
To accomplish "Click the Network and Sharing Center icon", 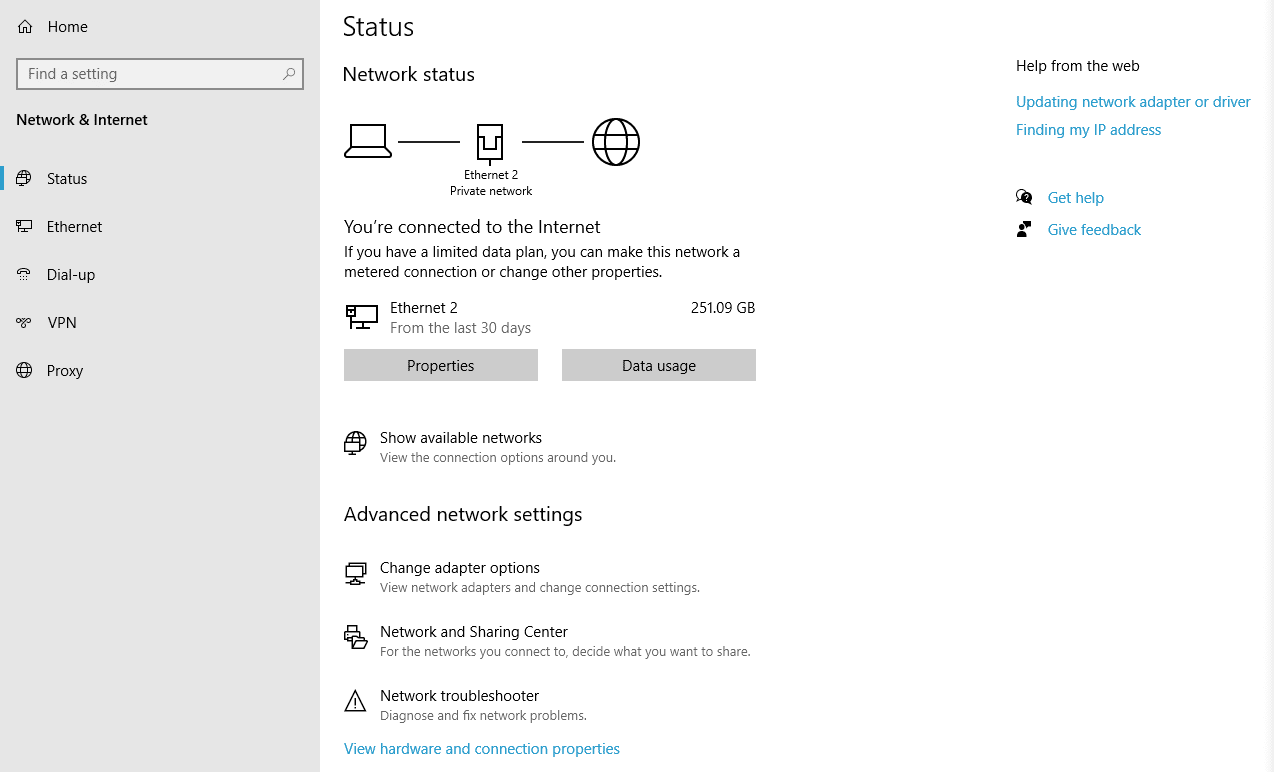I will pyautogui.click(x=355, y=637).
